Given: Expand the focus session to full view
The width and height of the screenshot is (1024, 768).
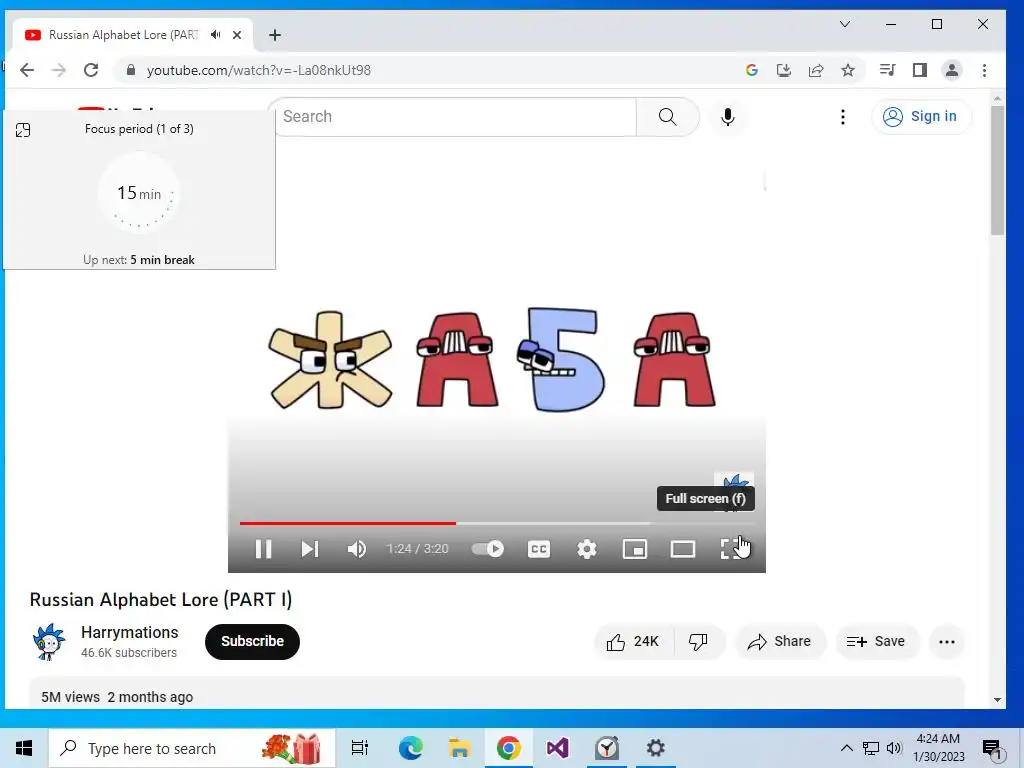Looking at the screenshot, I should [x=23, y=130].
